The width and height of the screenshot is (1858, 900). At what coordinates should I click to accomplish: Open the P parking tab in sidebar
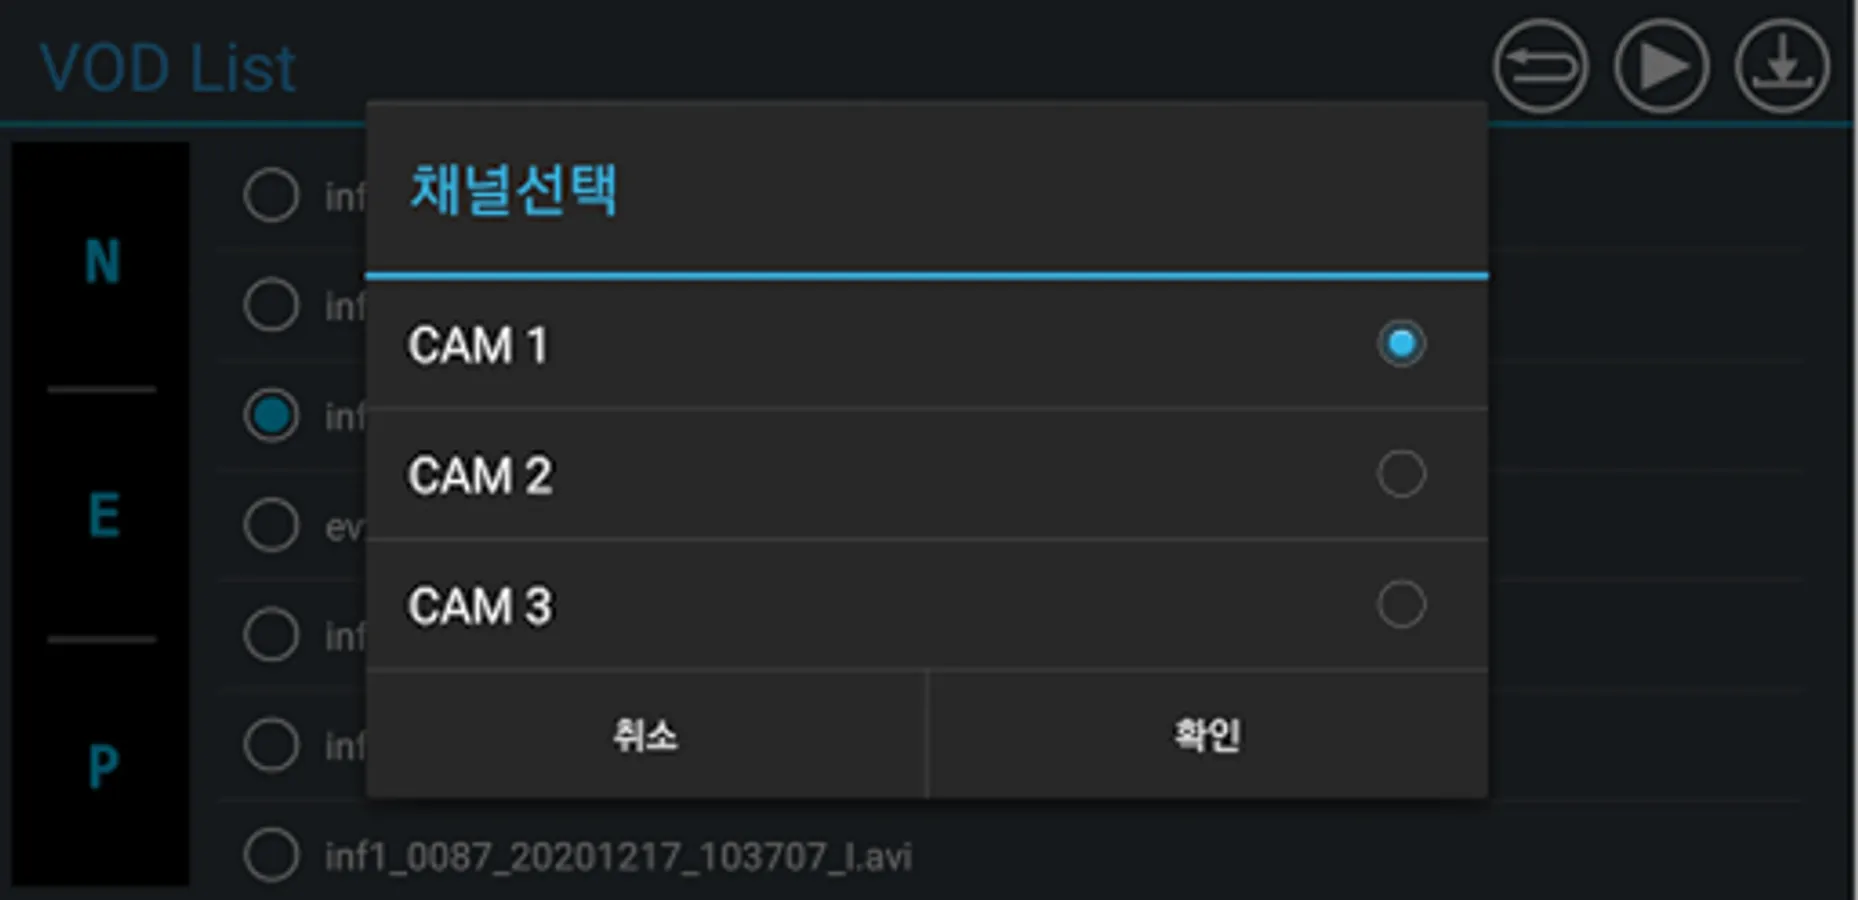pos(102,767)
